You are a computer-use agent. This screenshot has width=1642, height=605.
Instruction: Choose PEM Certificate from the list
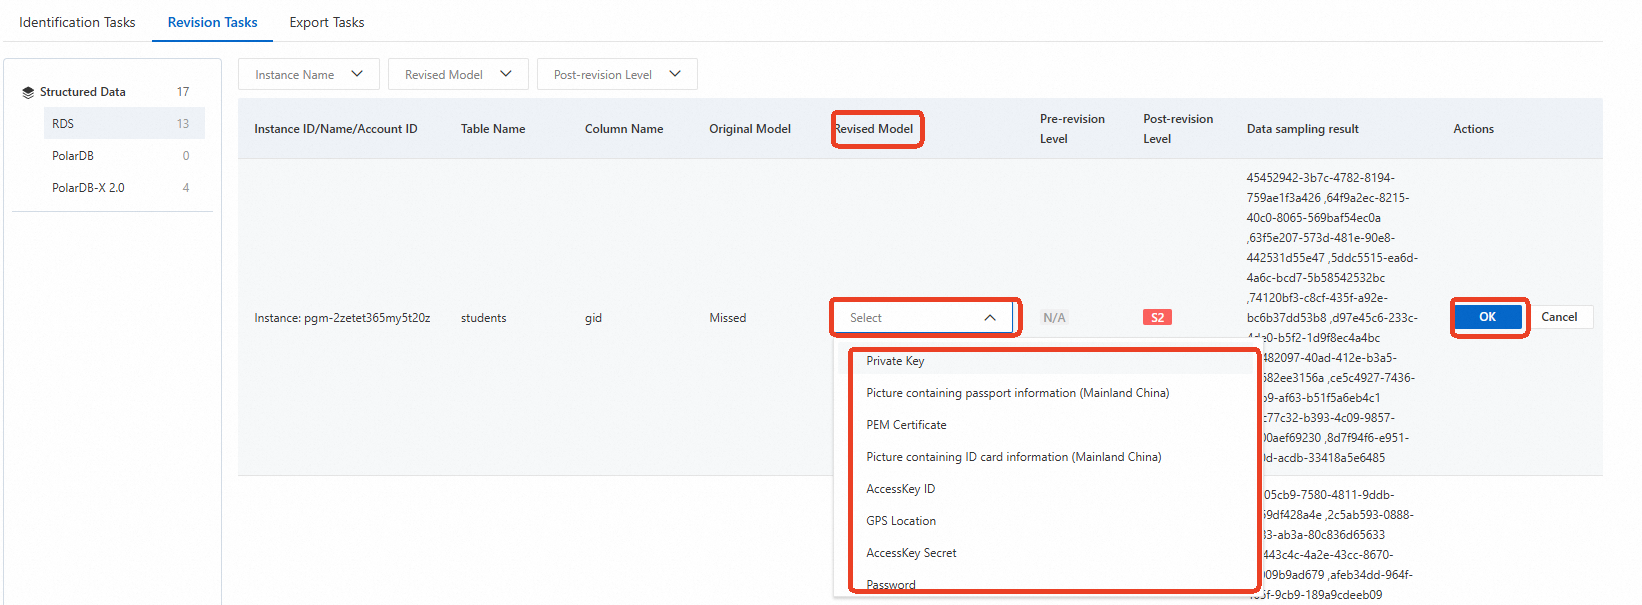tap(1045, 425)
